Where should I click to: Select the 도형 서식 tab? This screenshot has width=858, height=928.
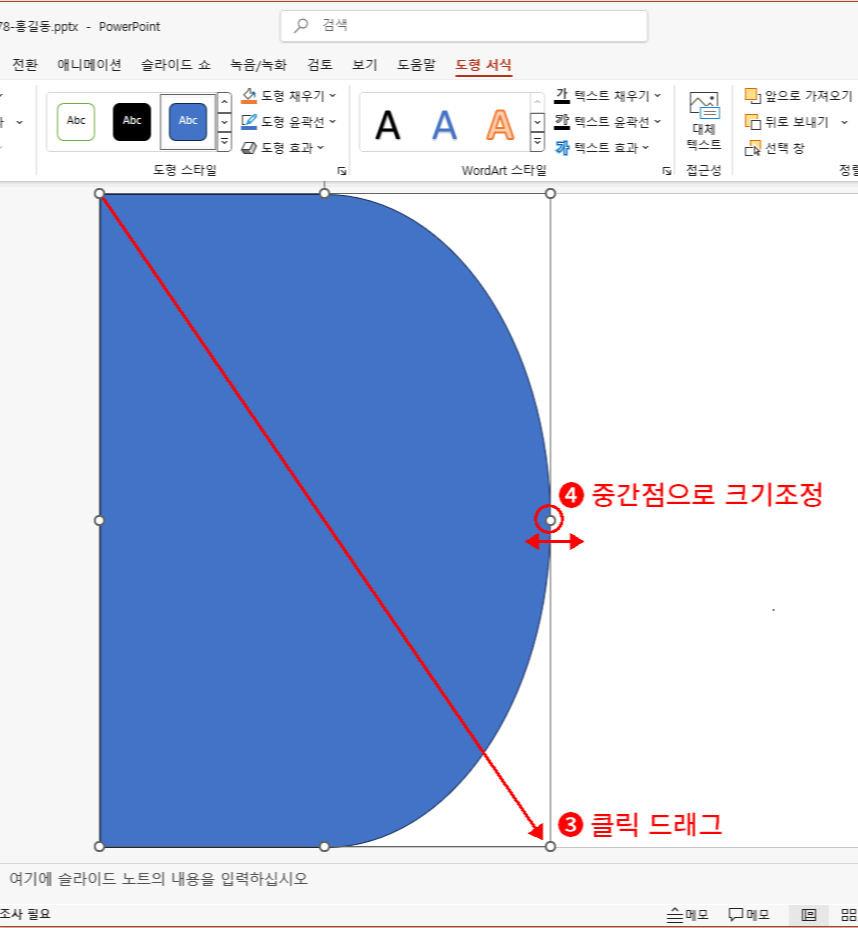[483, 65]
